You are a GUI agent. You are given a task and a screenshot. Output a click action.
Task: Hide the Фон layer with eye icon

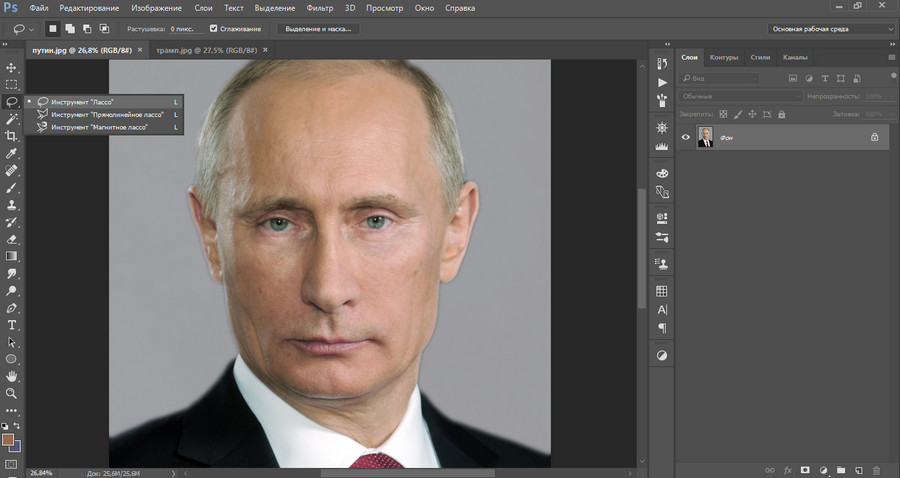coord(686,137)
